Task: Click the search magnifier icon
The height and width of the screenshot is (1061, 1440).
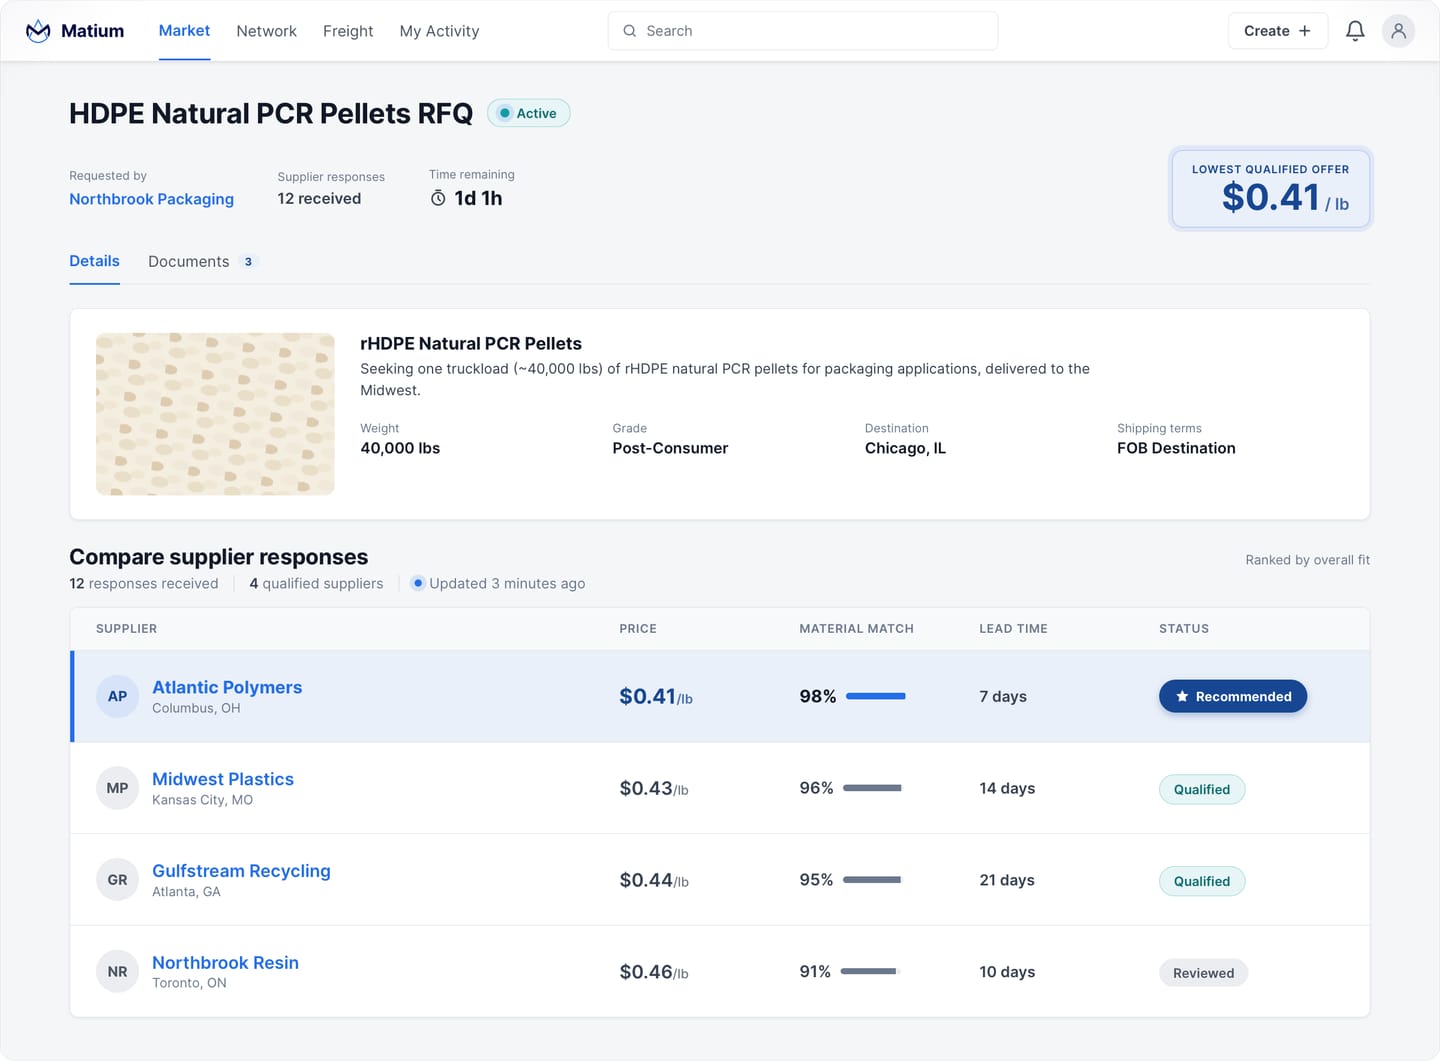Action: tap(630, 31)
